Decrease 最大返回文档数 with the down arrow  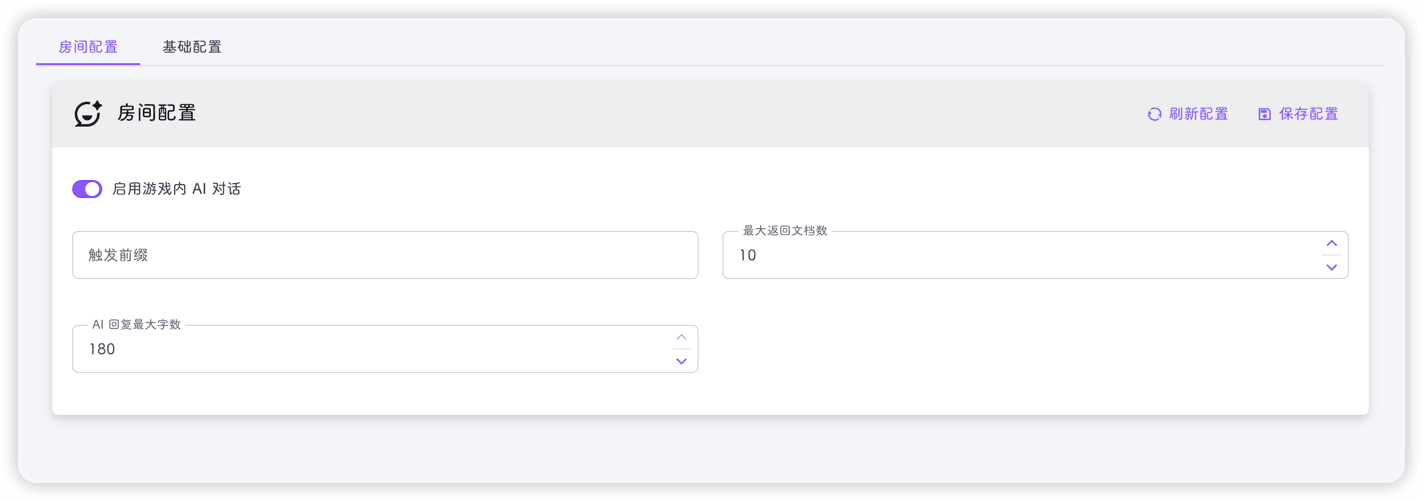(x=1331, y=267)
